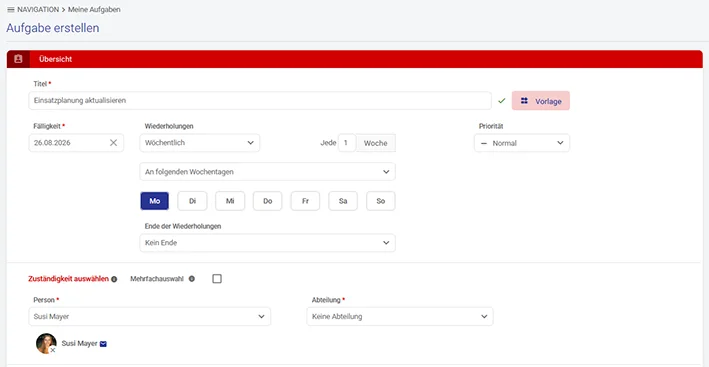Select the Di weekday toggle
Image resolution: width=709 pixels, height=367 pixels.
pyautogui.click(x=192, y=201)
